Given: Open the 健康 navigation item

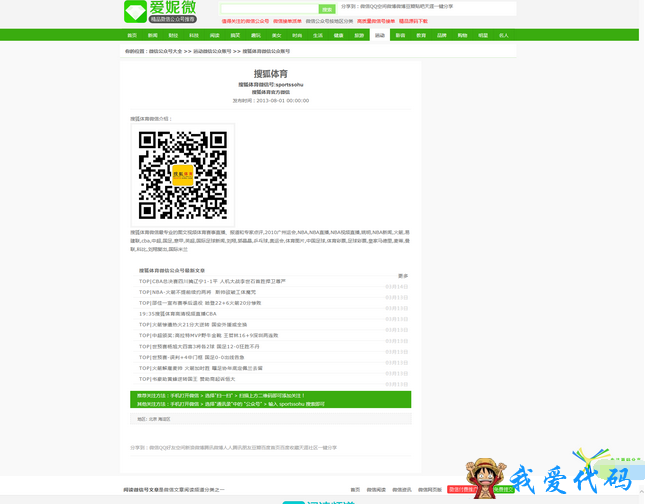Looking at the screenshot, I should (339, 36).
